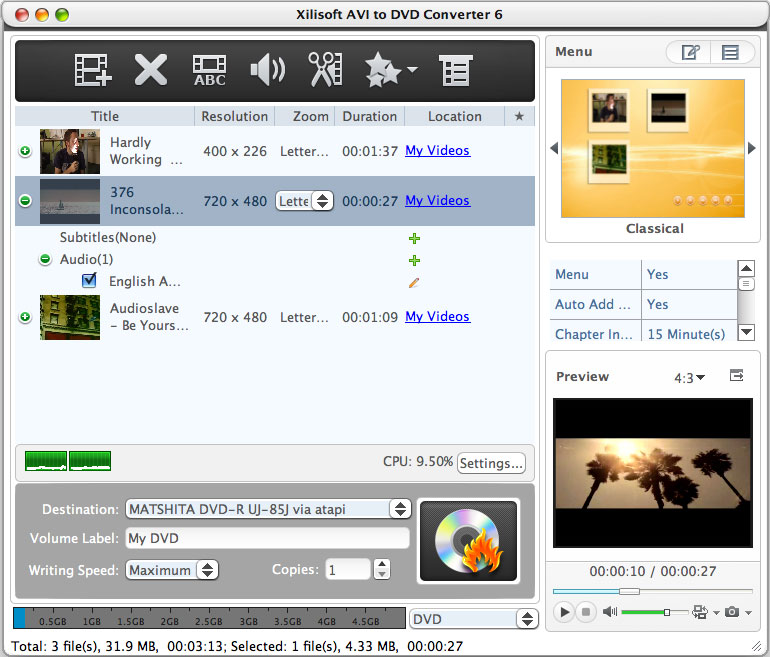Open the subtitle ABC tool
Viewport: 770px width, 657px height.
point(210,70)
